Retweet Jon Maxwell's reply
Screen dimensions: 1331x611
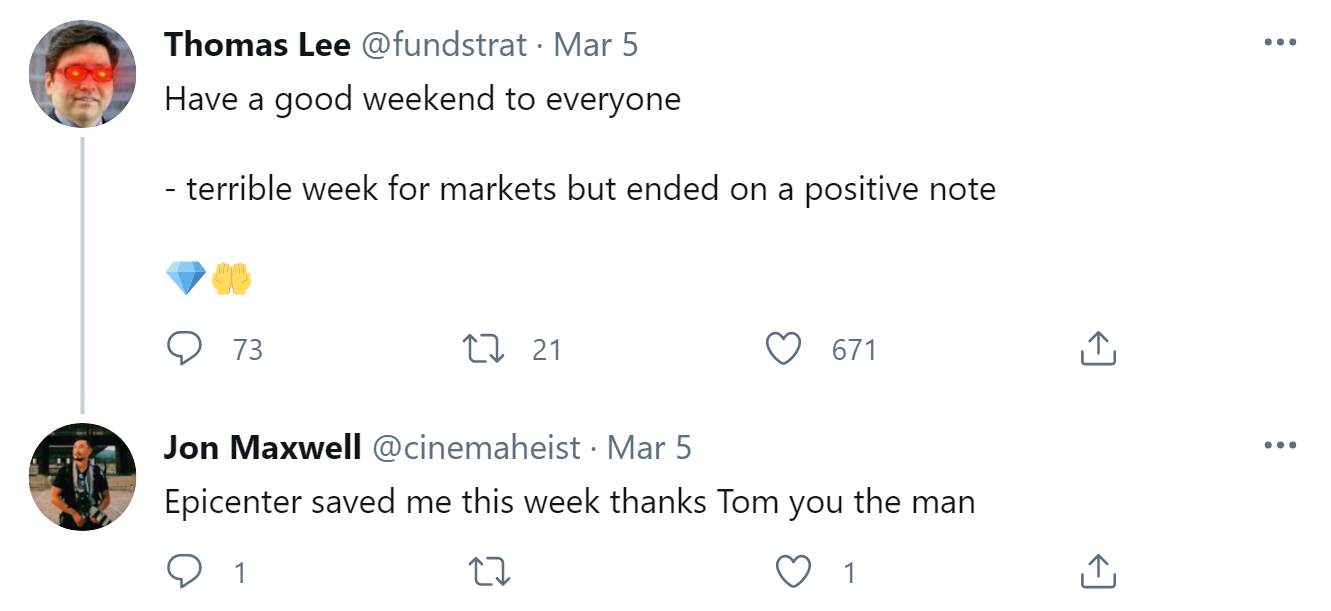tap(489, 571)
